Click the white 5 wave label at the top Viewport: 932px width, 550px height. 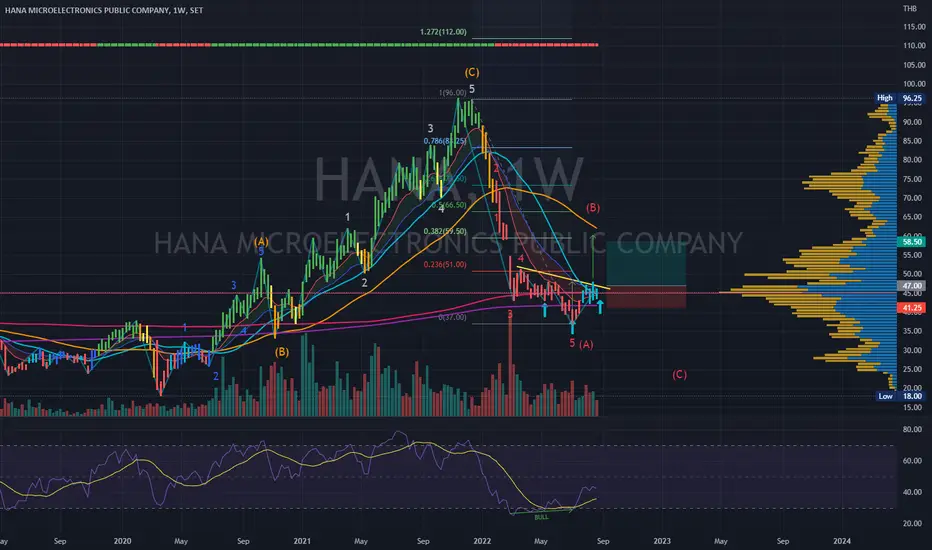(472, 89)
